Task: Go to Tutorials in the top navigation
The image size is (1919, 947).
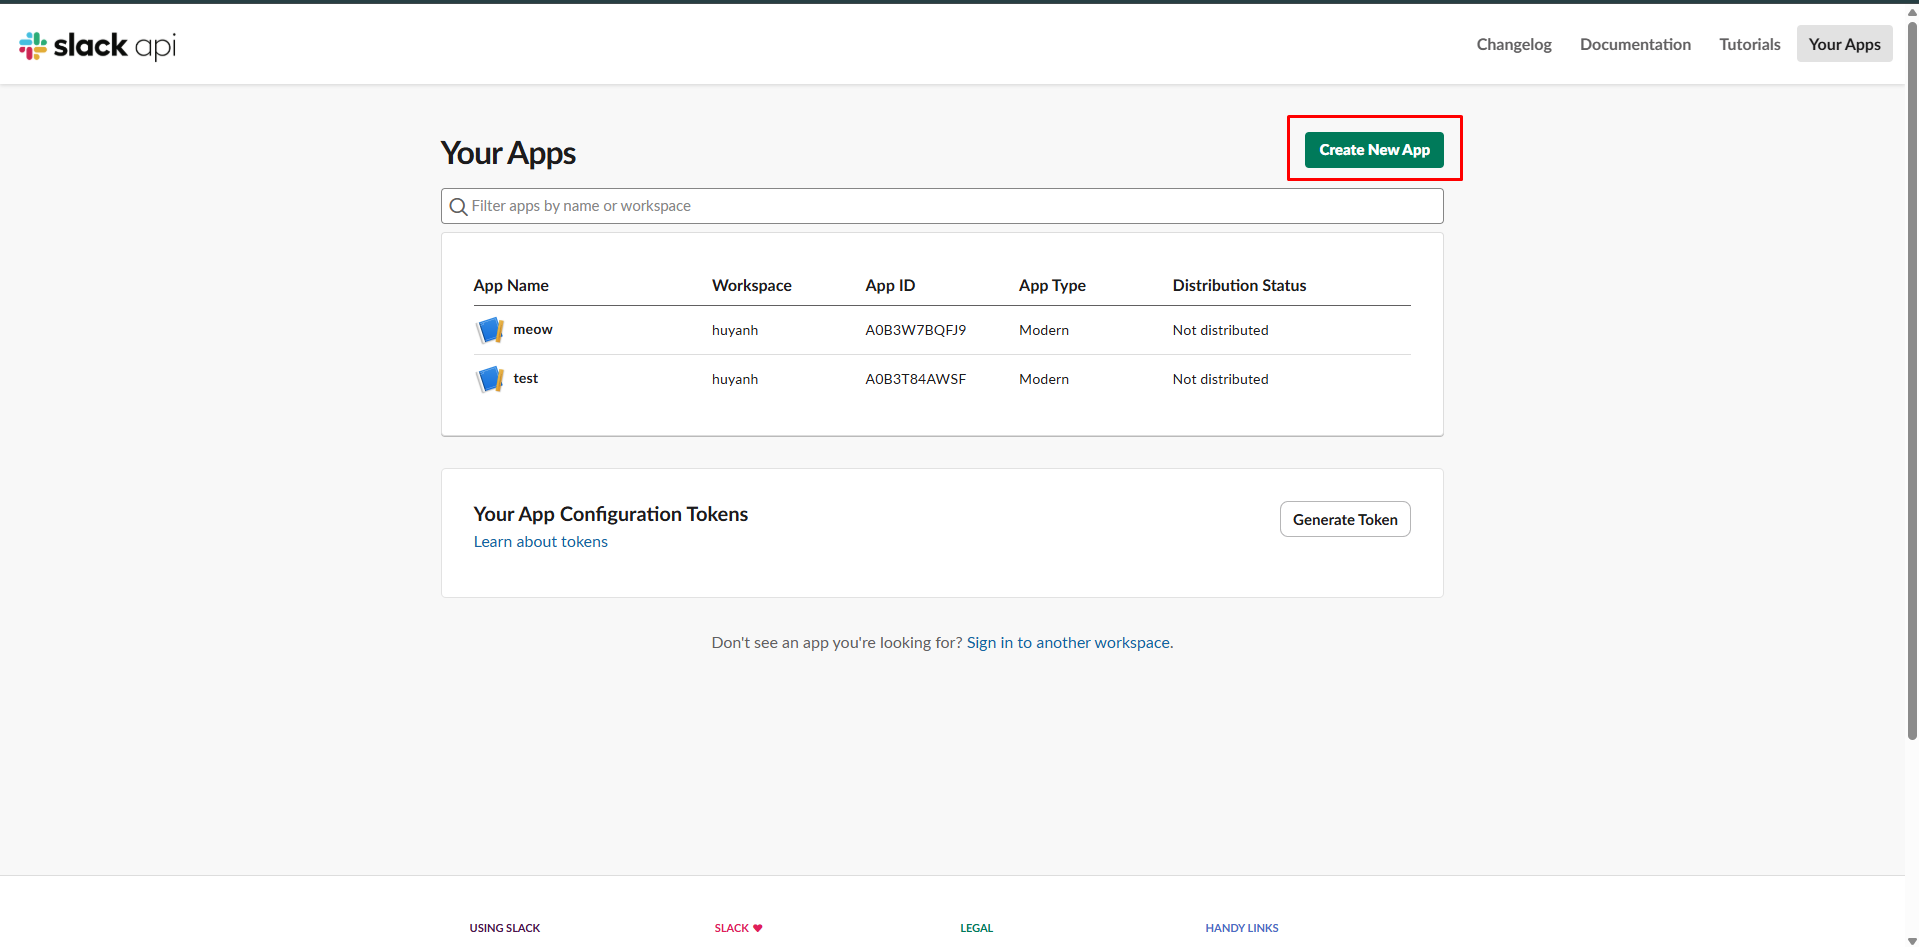Action: 1750,44
